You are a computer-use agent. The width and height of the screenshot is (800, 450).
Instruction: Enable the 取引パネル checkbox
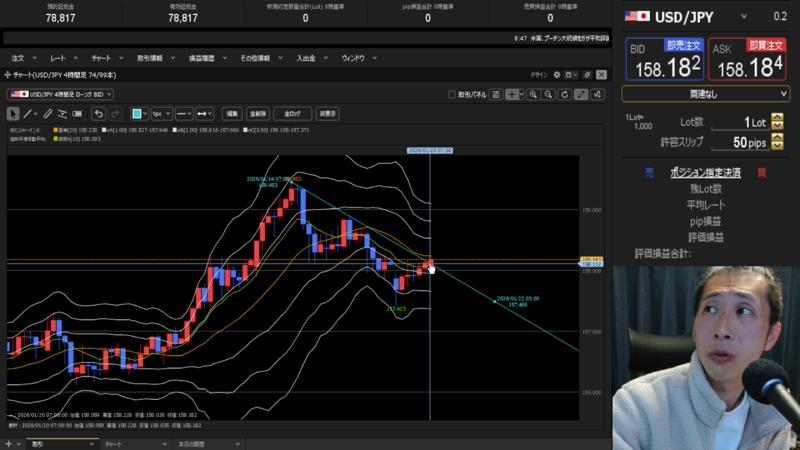pos(451,94)
